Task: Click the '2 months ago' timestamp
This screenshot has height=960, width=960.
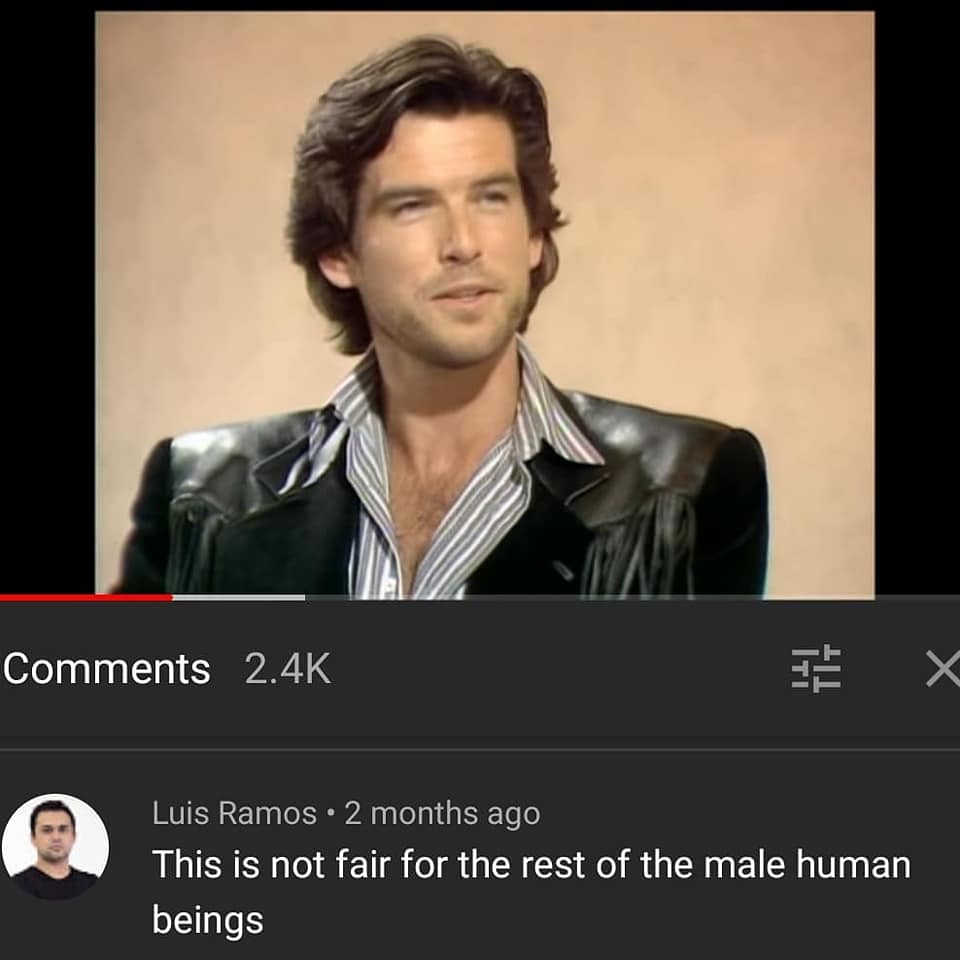Action: (x=442, y=814)
